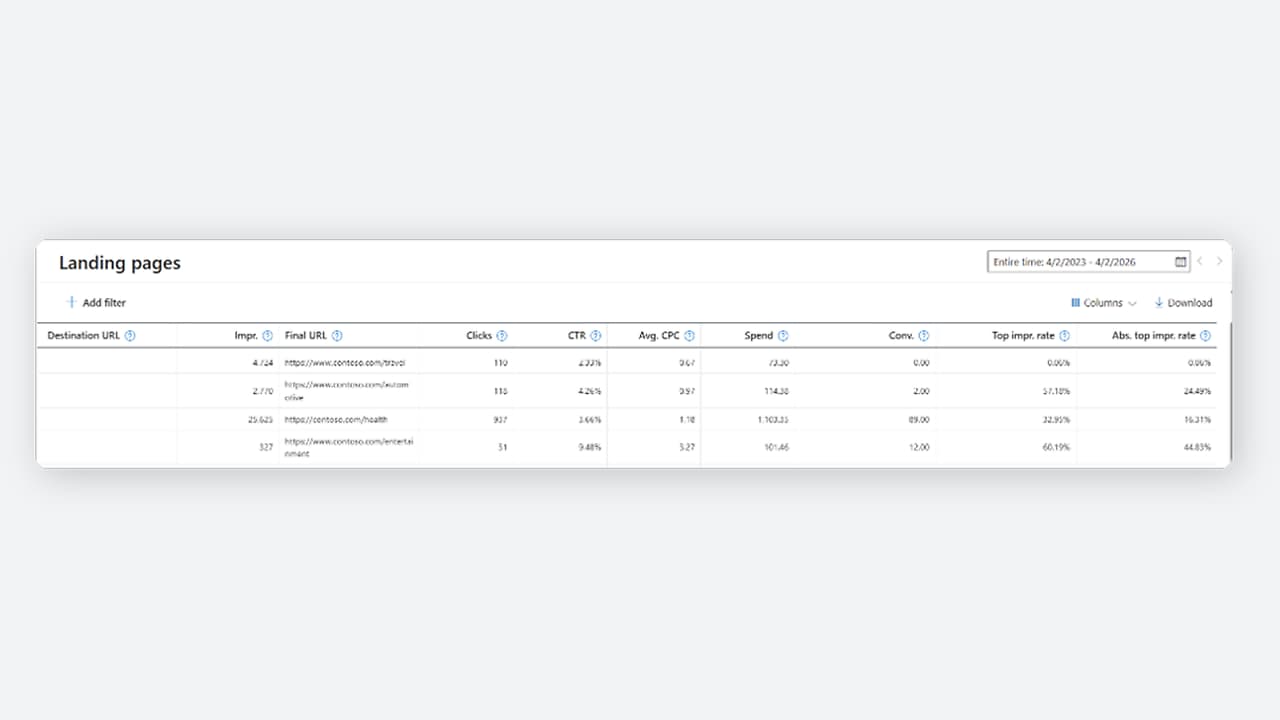Click the info icon next to Conv. header
The height and width of the screenshot is (720, 1280).
925,336
